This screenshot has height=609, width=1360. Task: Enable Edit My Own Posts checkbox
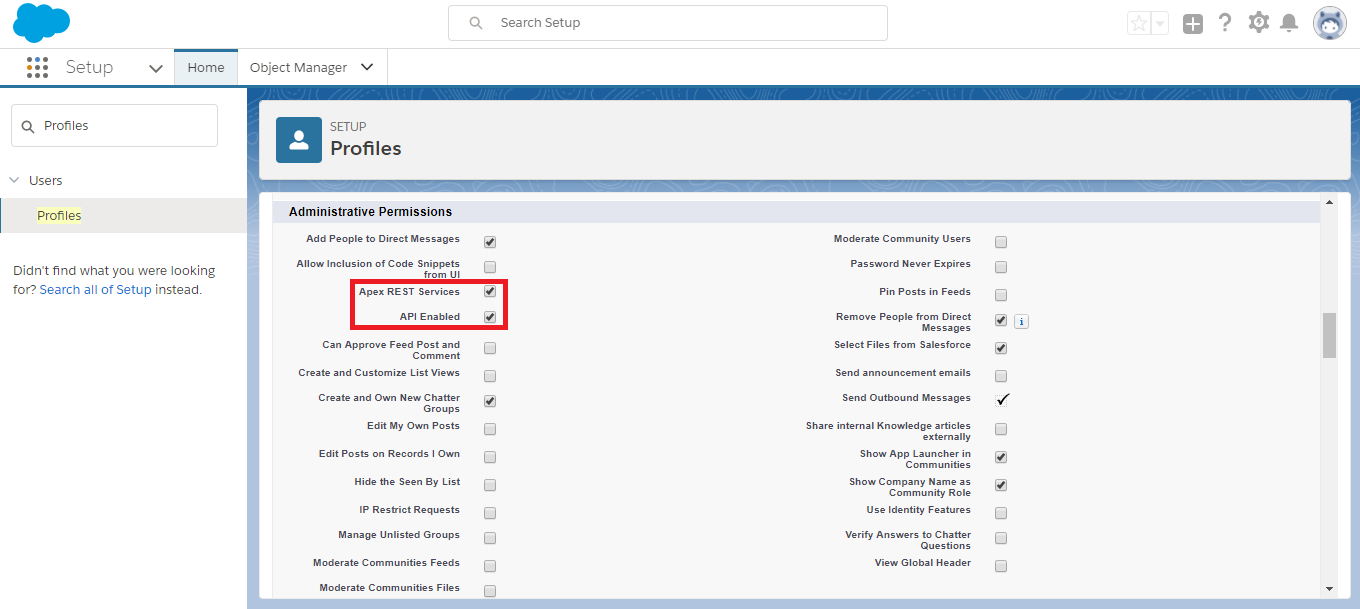(490, 429)
